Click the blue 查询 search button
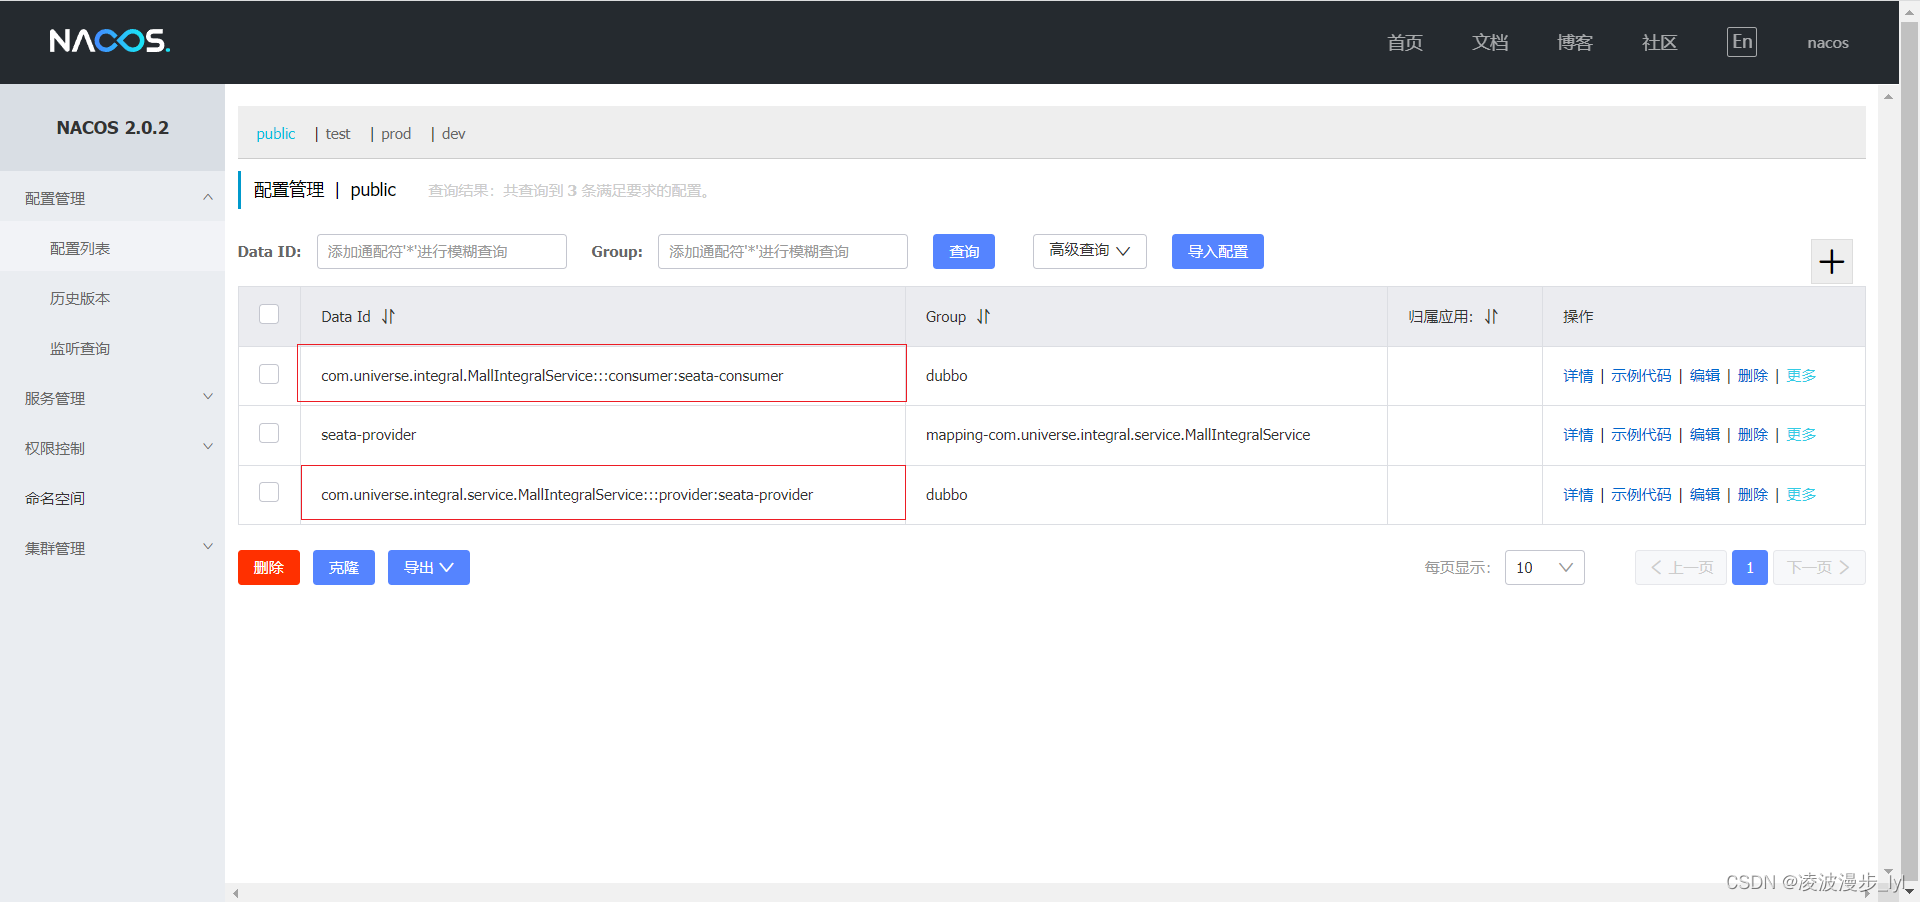The height and width of the screenshot is (902, 1920). [x=963, y=252]
